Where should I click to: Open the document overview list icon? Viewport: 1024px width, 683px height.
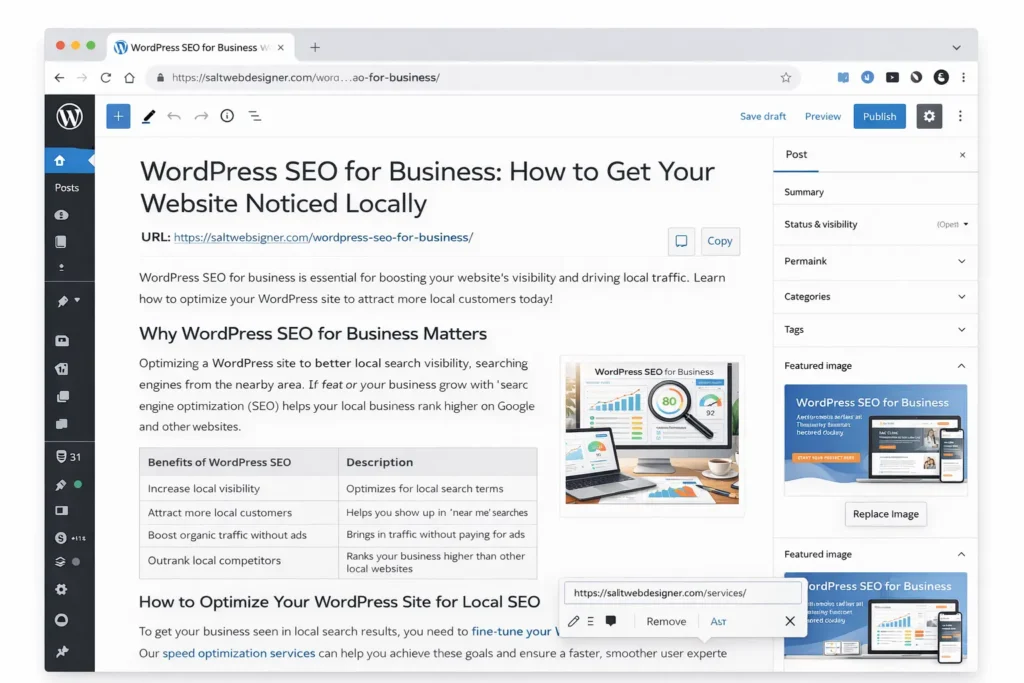pyautogui.click(x=254, y=116)
